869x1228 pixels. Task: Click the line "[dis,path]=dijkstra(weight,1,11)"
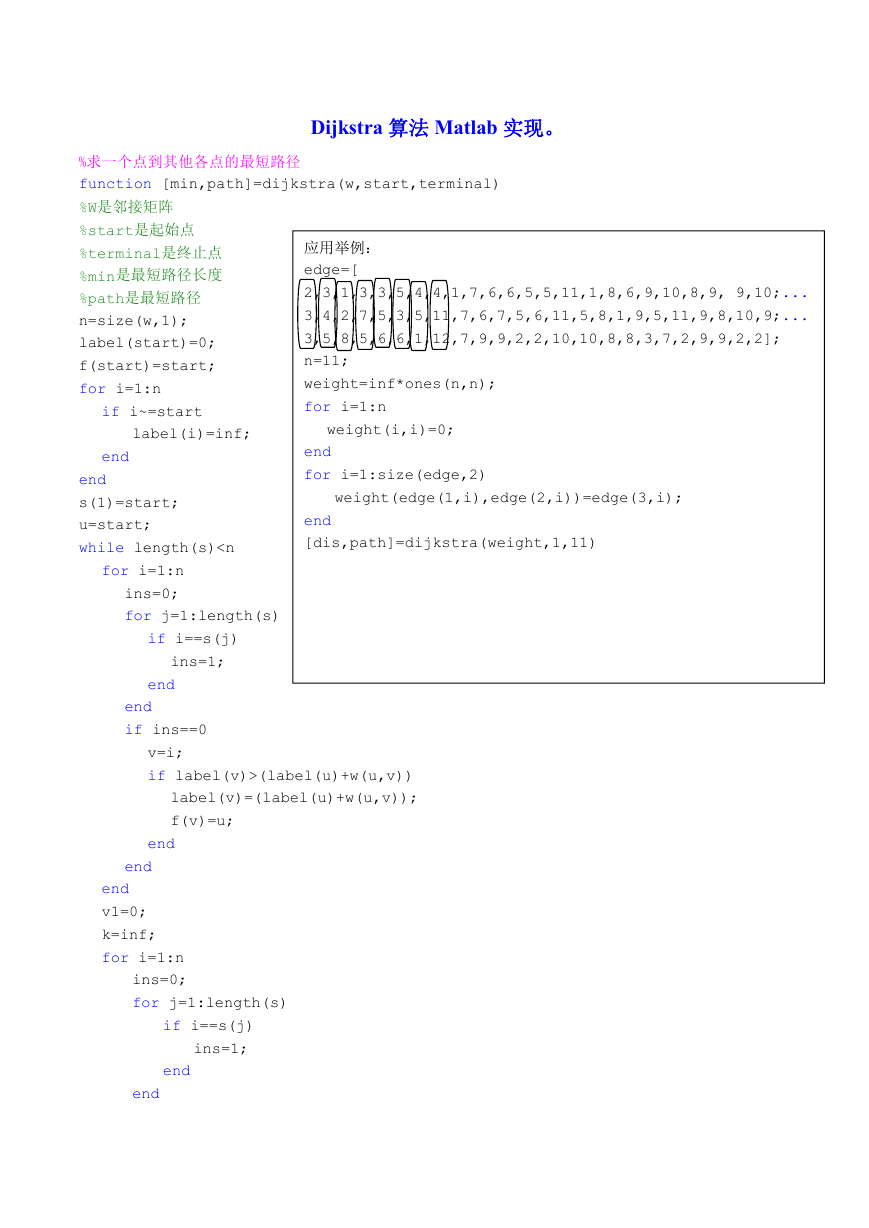[x=450, y=543]
